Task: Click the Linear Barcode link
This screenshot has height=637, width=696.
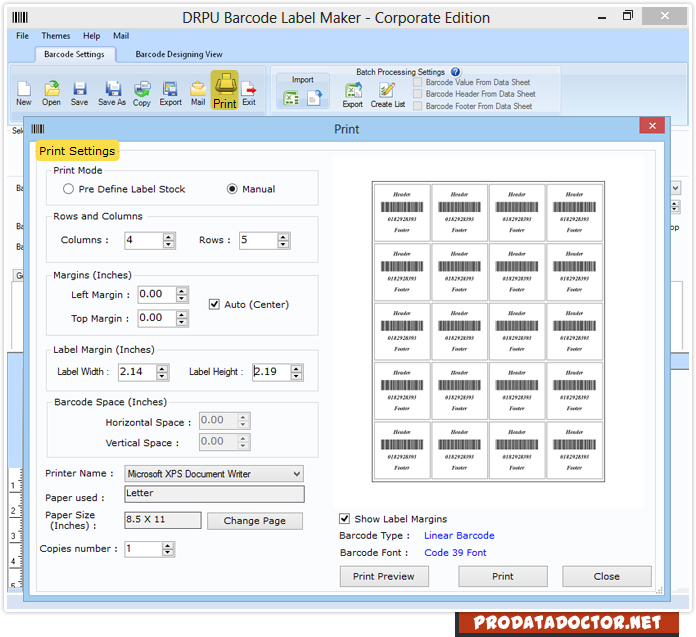Action: [x=459, y=536]
